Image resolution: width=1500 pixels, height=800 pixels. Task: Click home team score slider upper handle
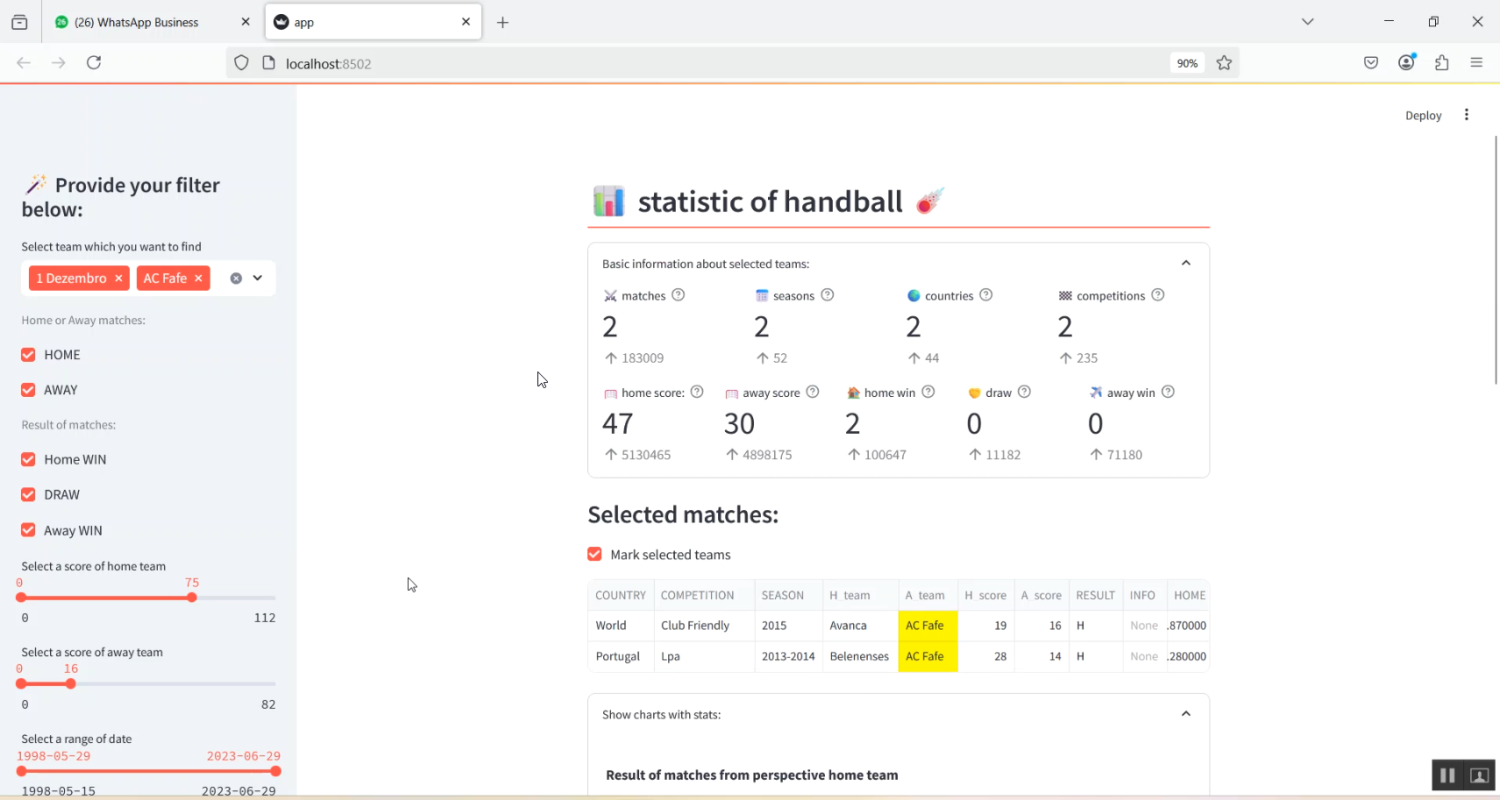[x=192, y=597]
